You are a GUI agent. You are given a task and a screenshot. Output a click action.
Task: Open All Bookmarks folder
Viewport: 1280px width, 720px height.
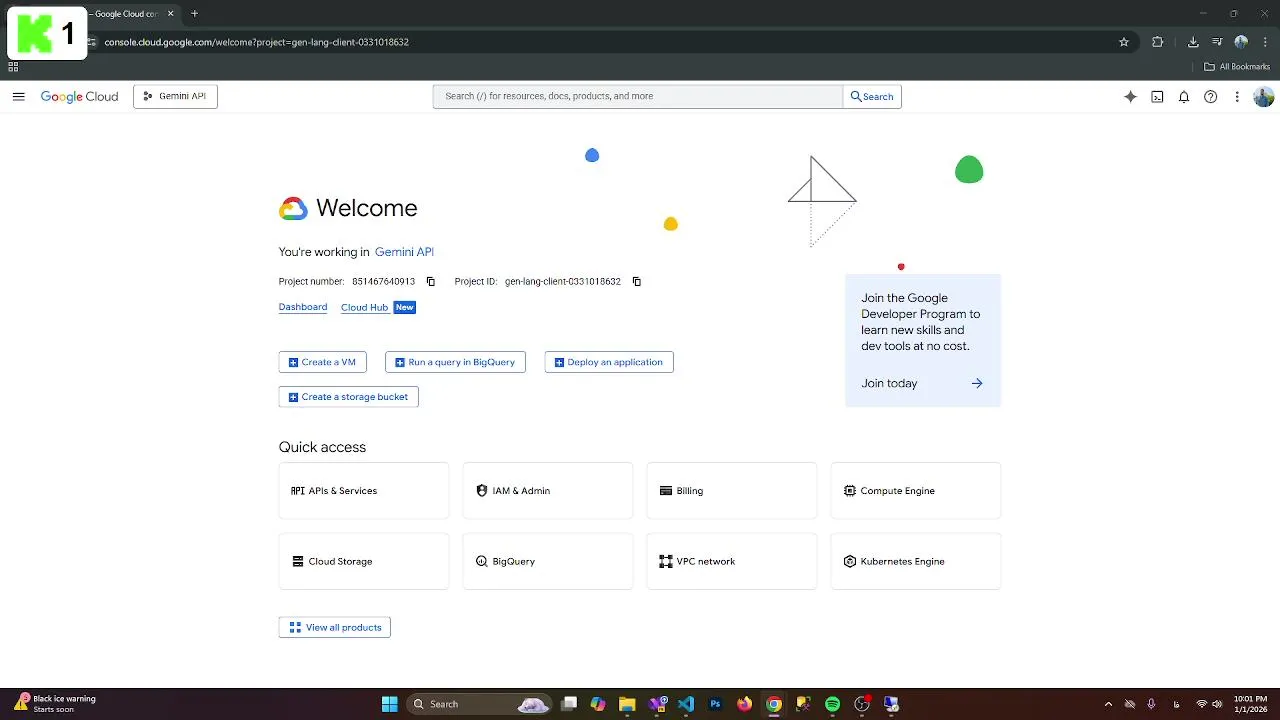pos(1237,67)
